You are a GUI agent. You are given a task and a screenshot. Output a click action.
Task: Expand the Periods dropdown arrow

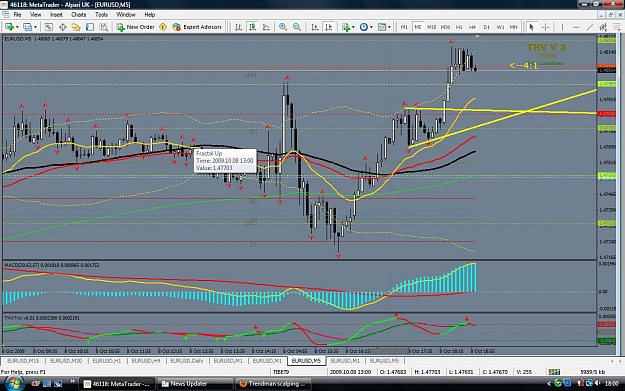click(371, 27)
